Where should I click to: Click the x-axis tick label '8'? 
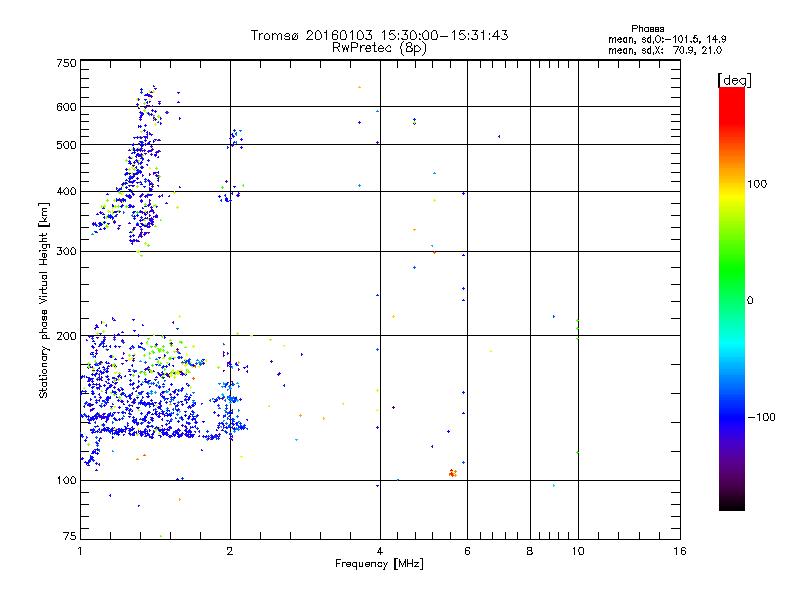[530, 551]
